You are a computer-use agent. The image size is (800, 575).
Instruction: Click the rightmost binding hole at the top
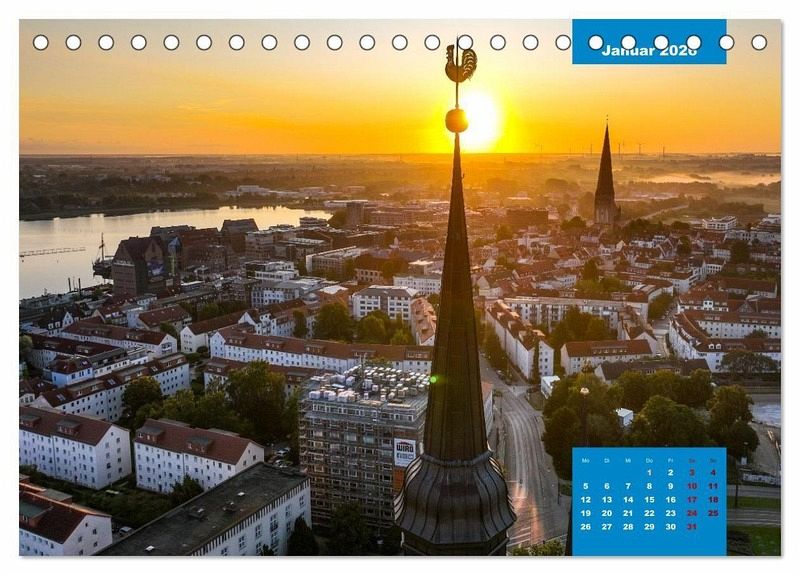pos(759,42)
